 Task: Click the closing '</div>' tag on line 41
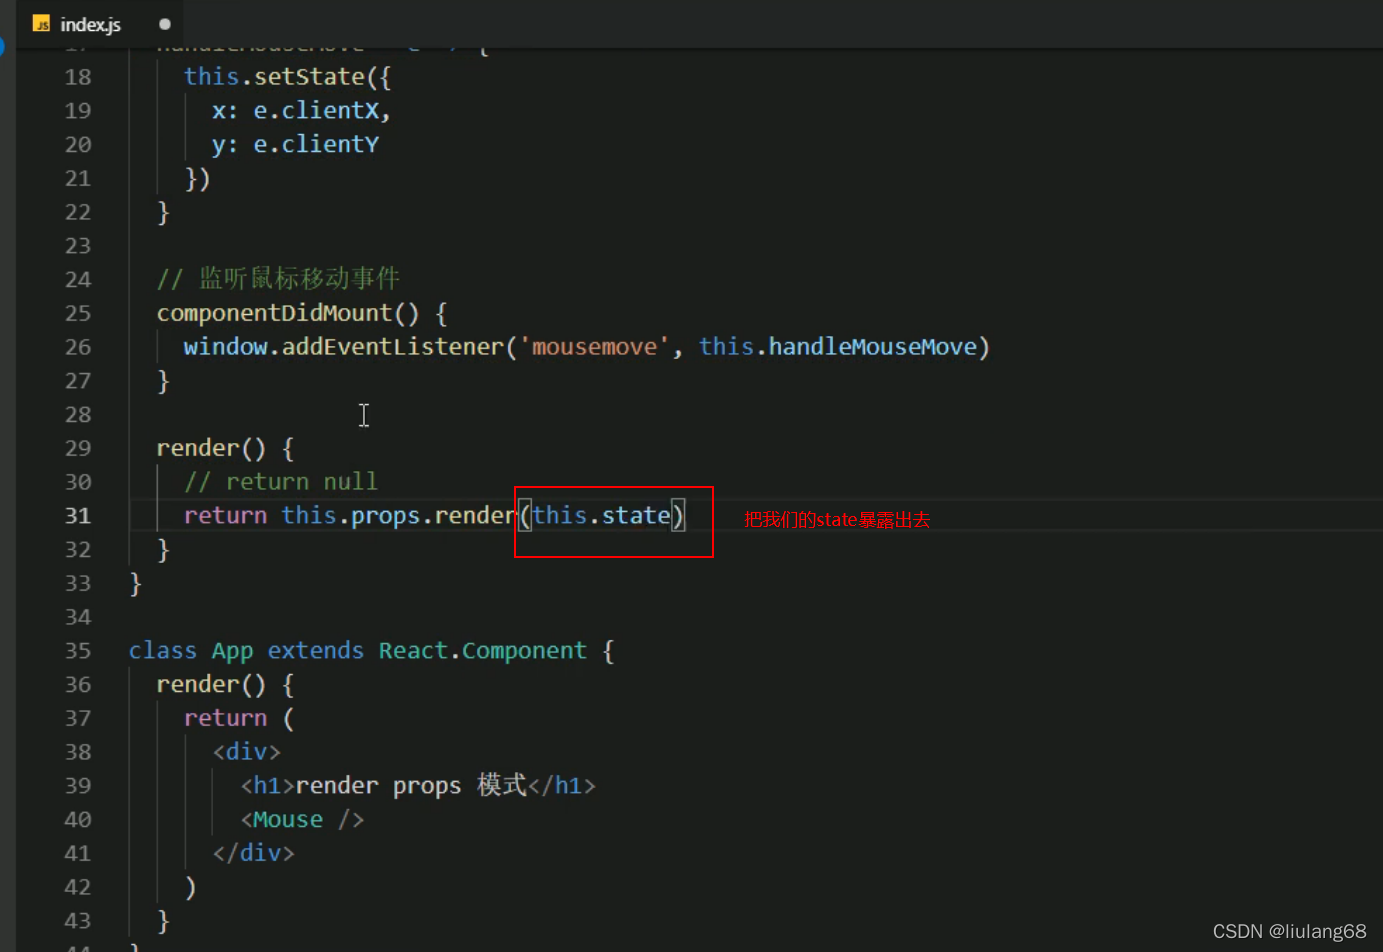tap(253, 853)
